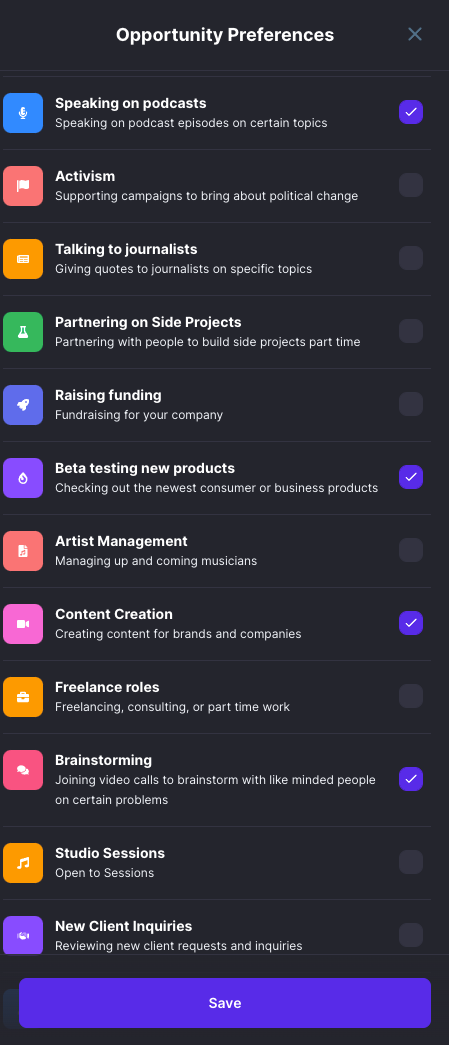Click the Activism flag icon
This screenshot has height=1045, width=449.
23,186
